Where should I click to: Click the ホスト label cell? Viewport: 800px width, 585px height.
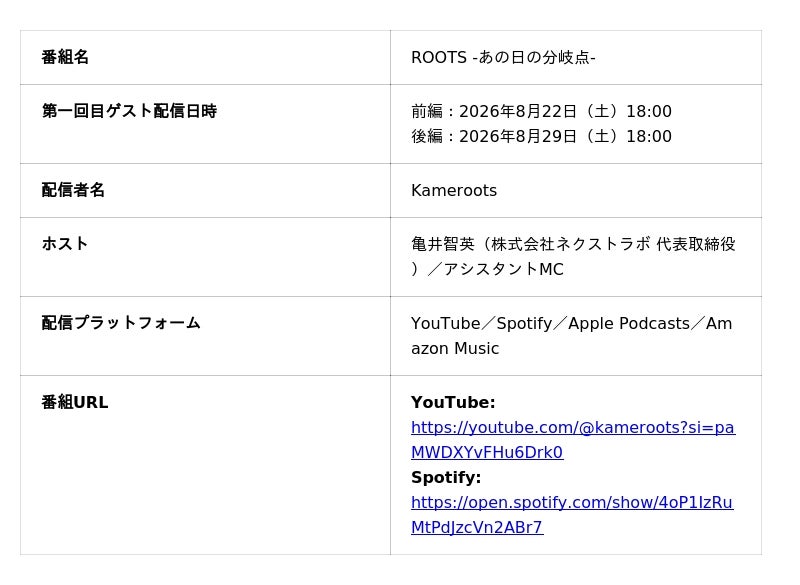tap(205, 257)
